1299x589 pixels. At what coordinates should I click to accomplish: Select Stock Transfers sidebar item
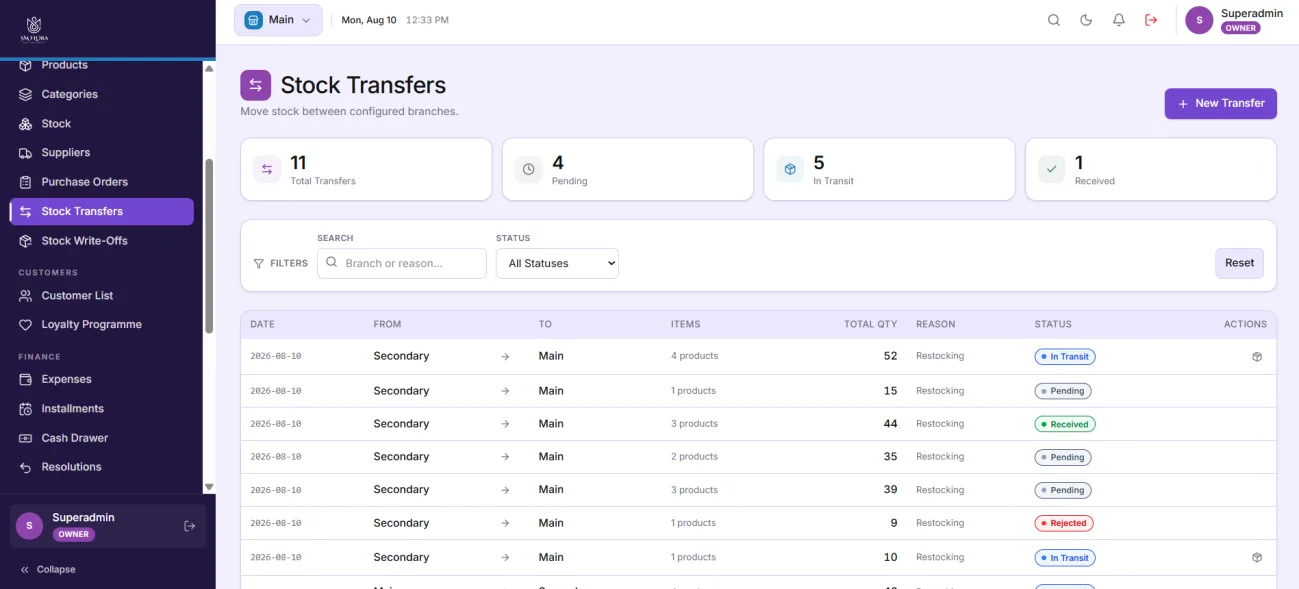point(102,211)
